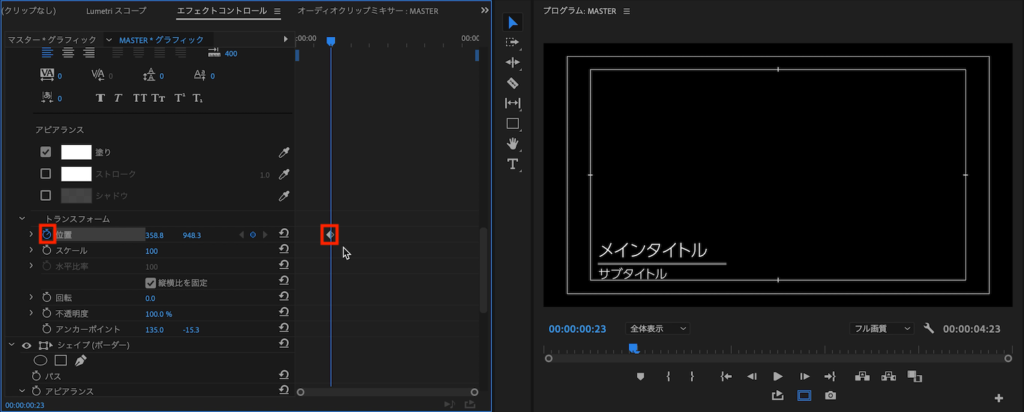
Task: Select the Type (T) tool
Action: pos(513,164)
